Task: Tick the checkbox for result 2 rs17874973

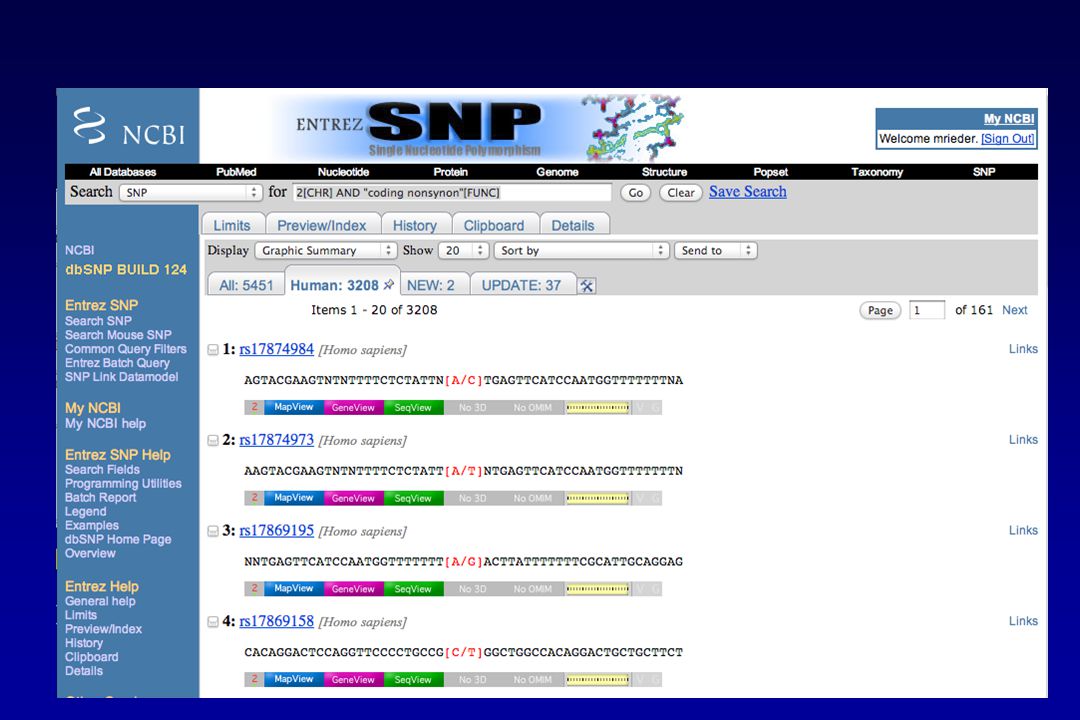Action: tap(213, 441)
